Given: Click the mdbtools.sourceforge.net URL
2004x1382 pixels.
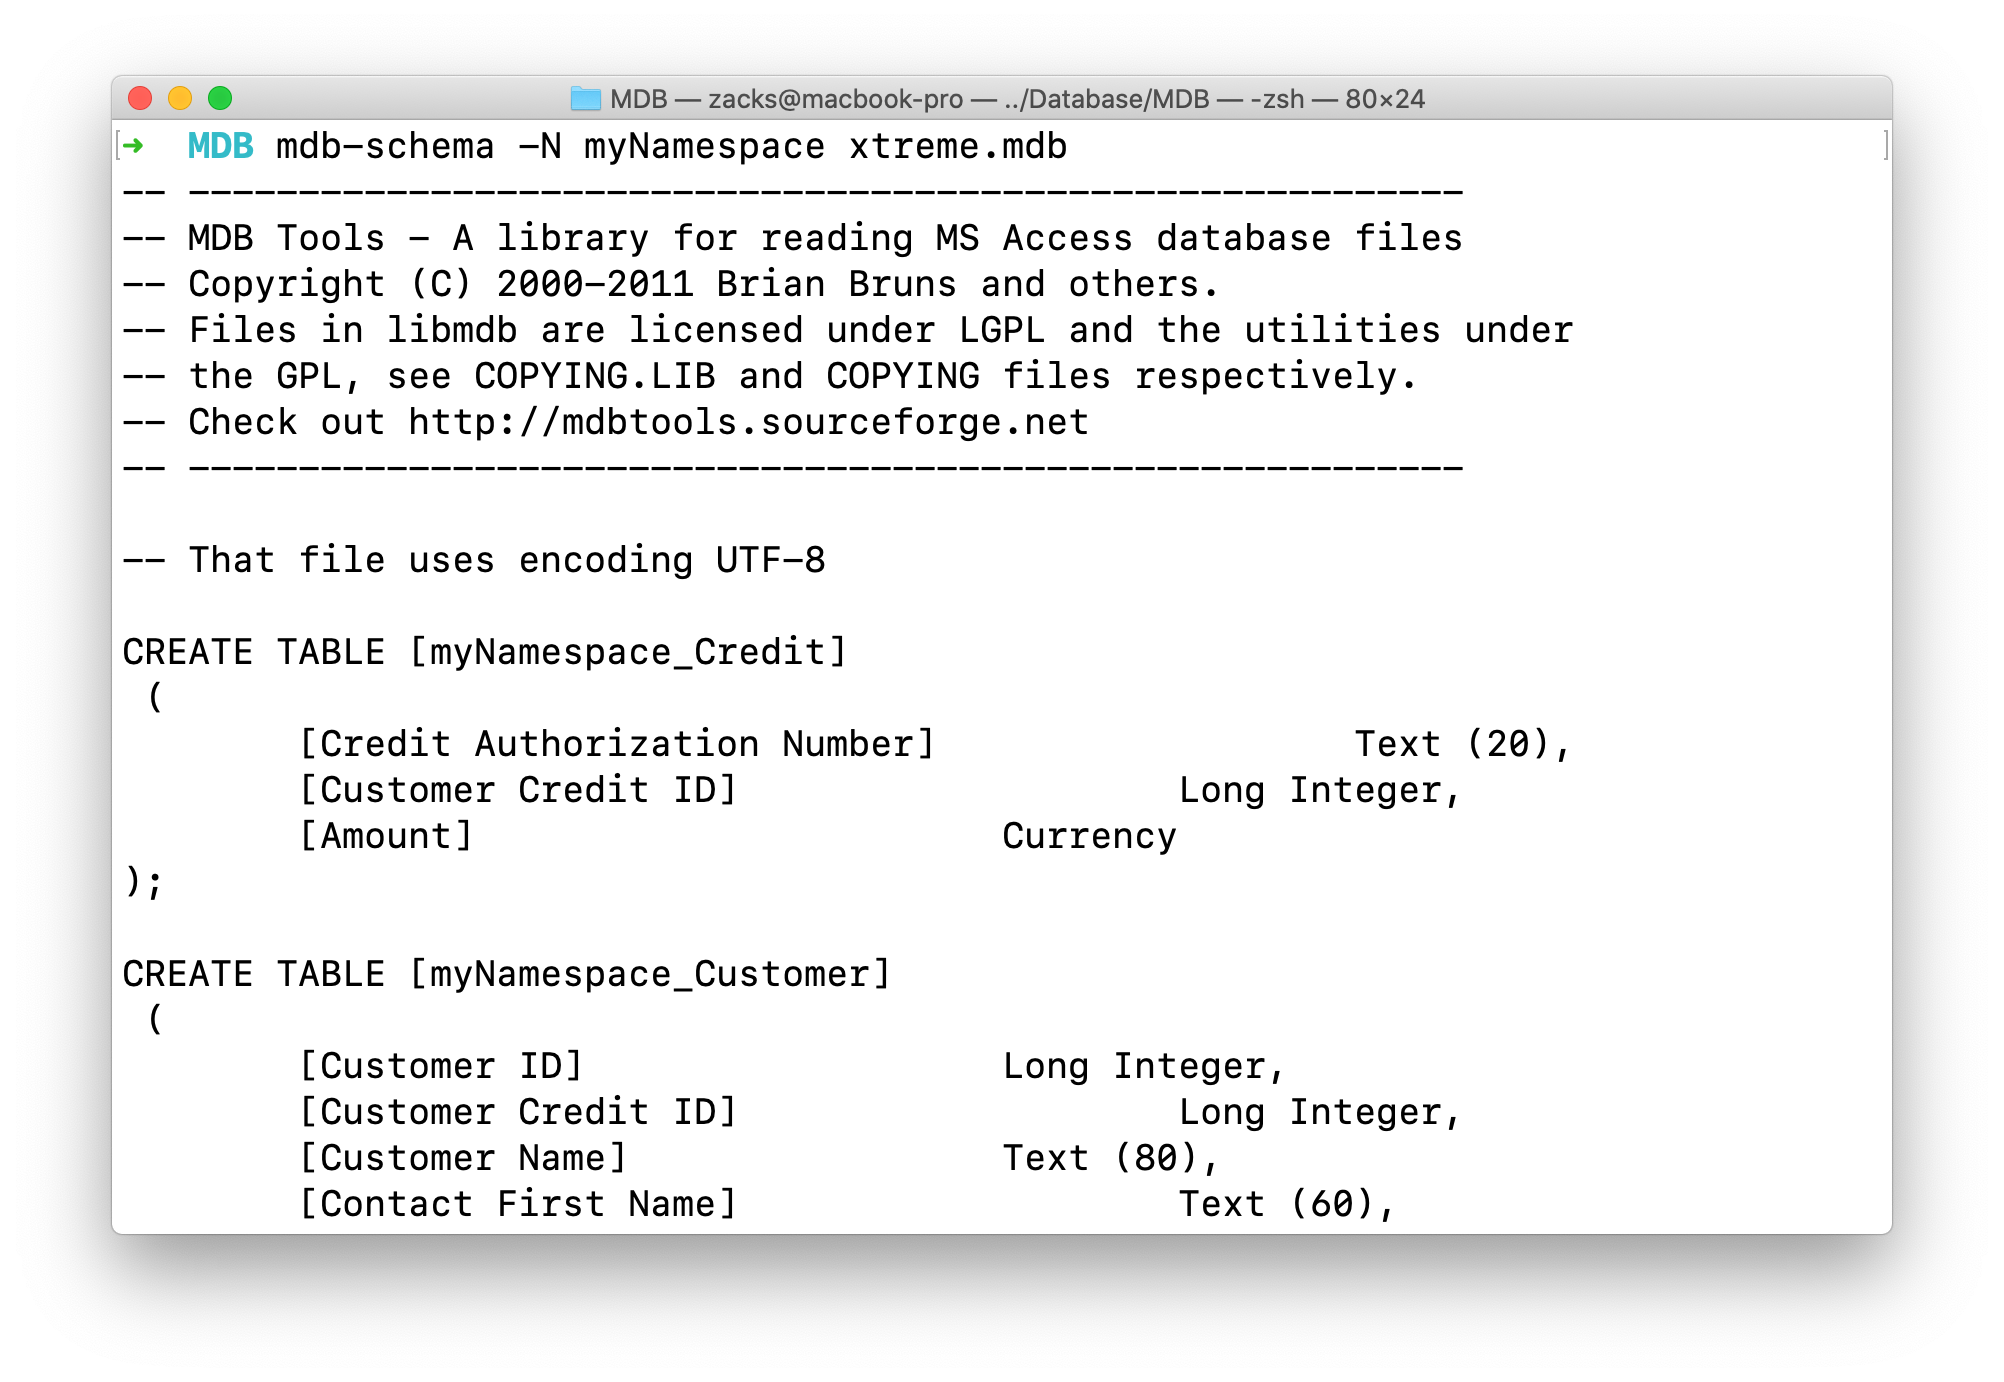Looking at the screenshot, I should [748, 422].
